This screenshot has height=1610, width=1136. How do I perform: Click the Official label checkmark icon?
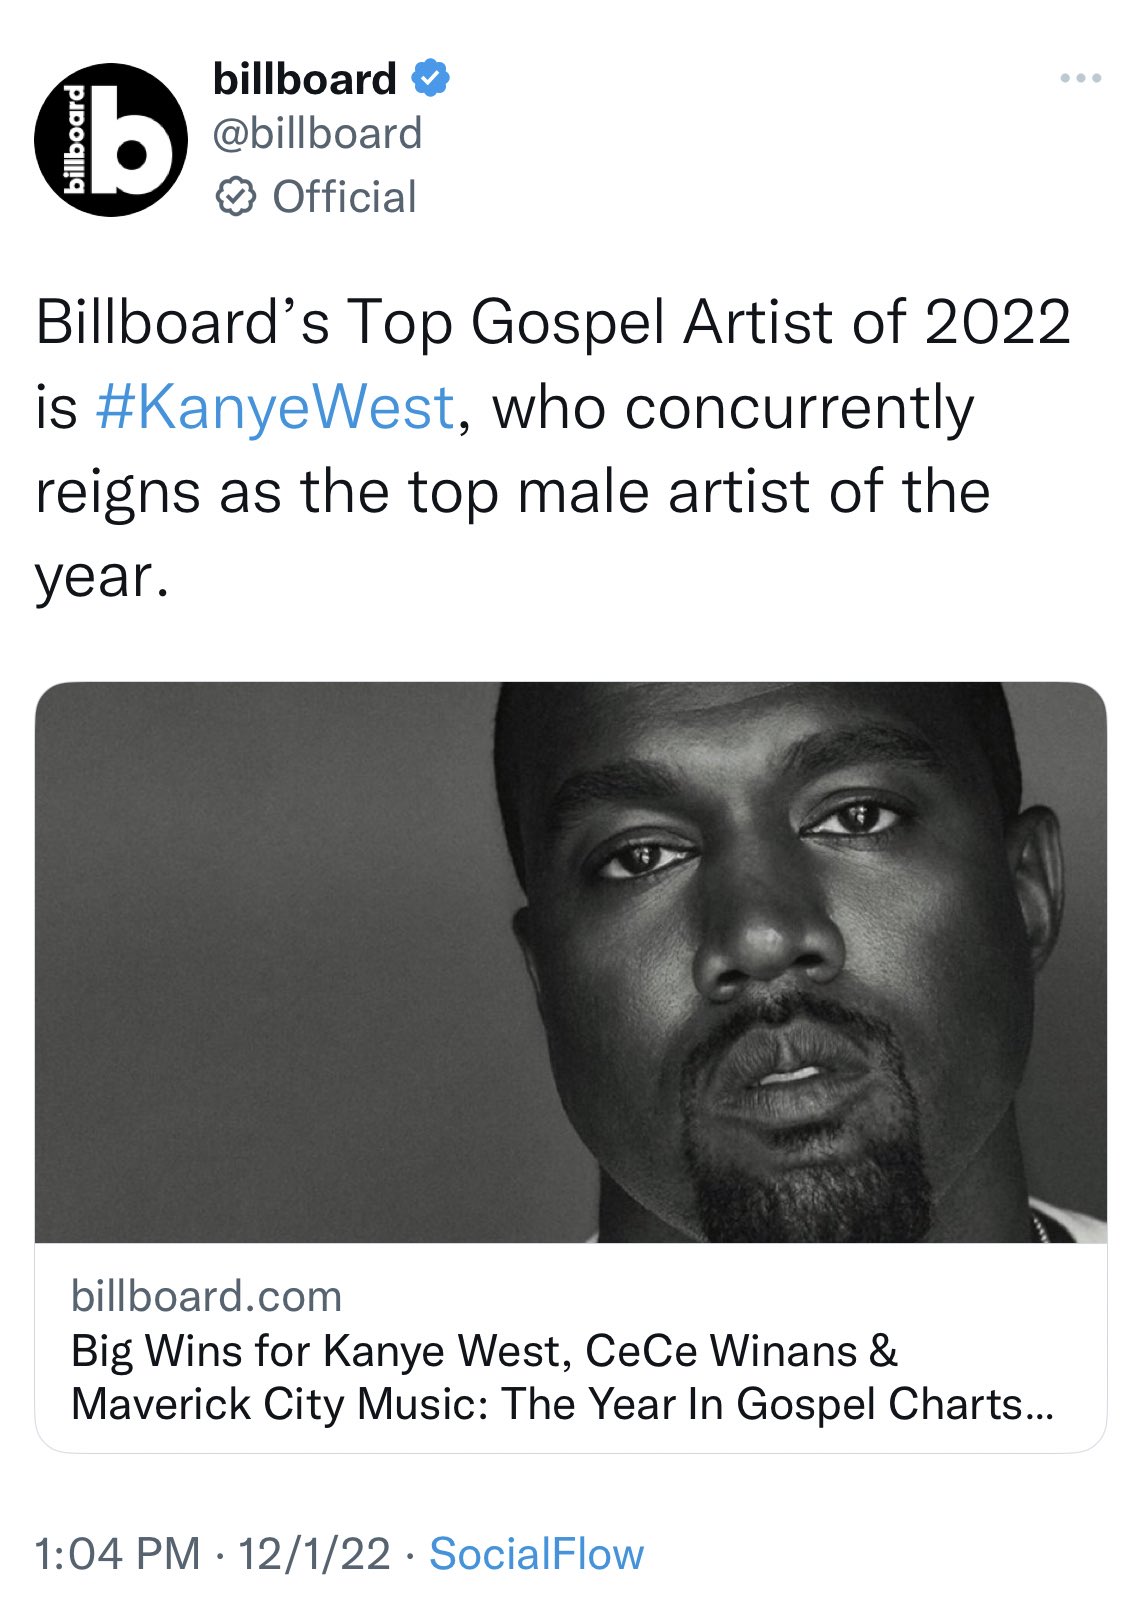pos(236,197)
